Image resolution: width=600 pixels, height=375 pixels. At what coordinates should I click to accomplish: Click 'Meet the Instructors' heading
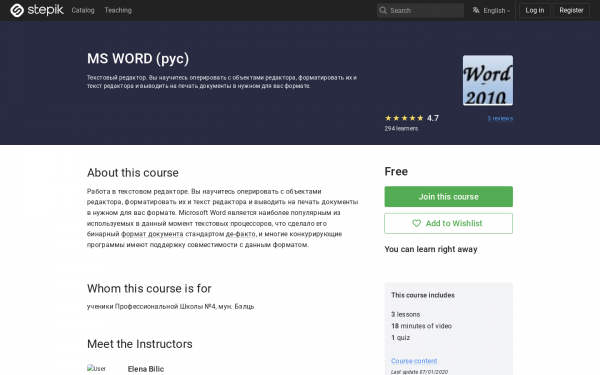point(140,344)
